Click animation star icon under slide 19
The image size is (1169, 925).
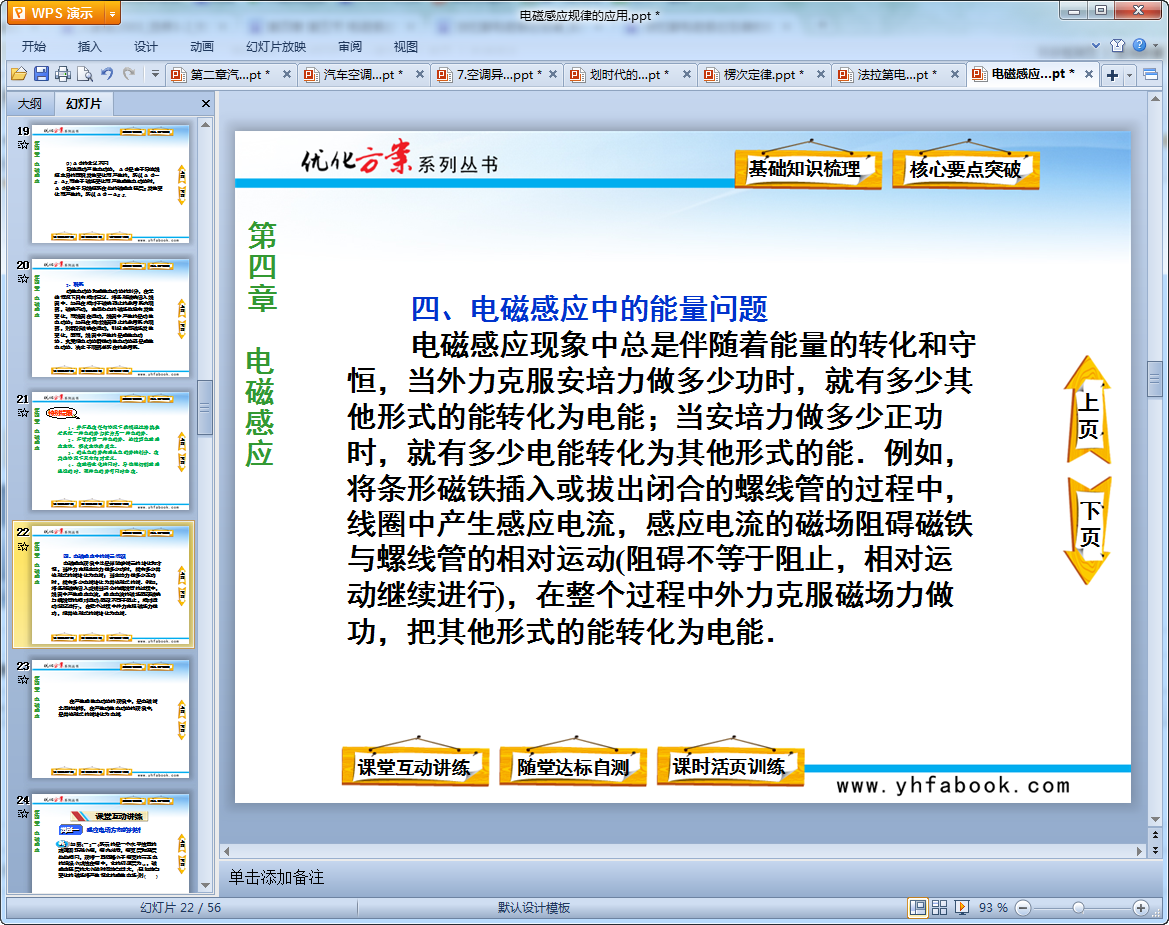coord(23,145)
